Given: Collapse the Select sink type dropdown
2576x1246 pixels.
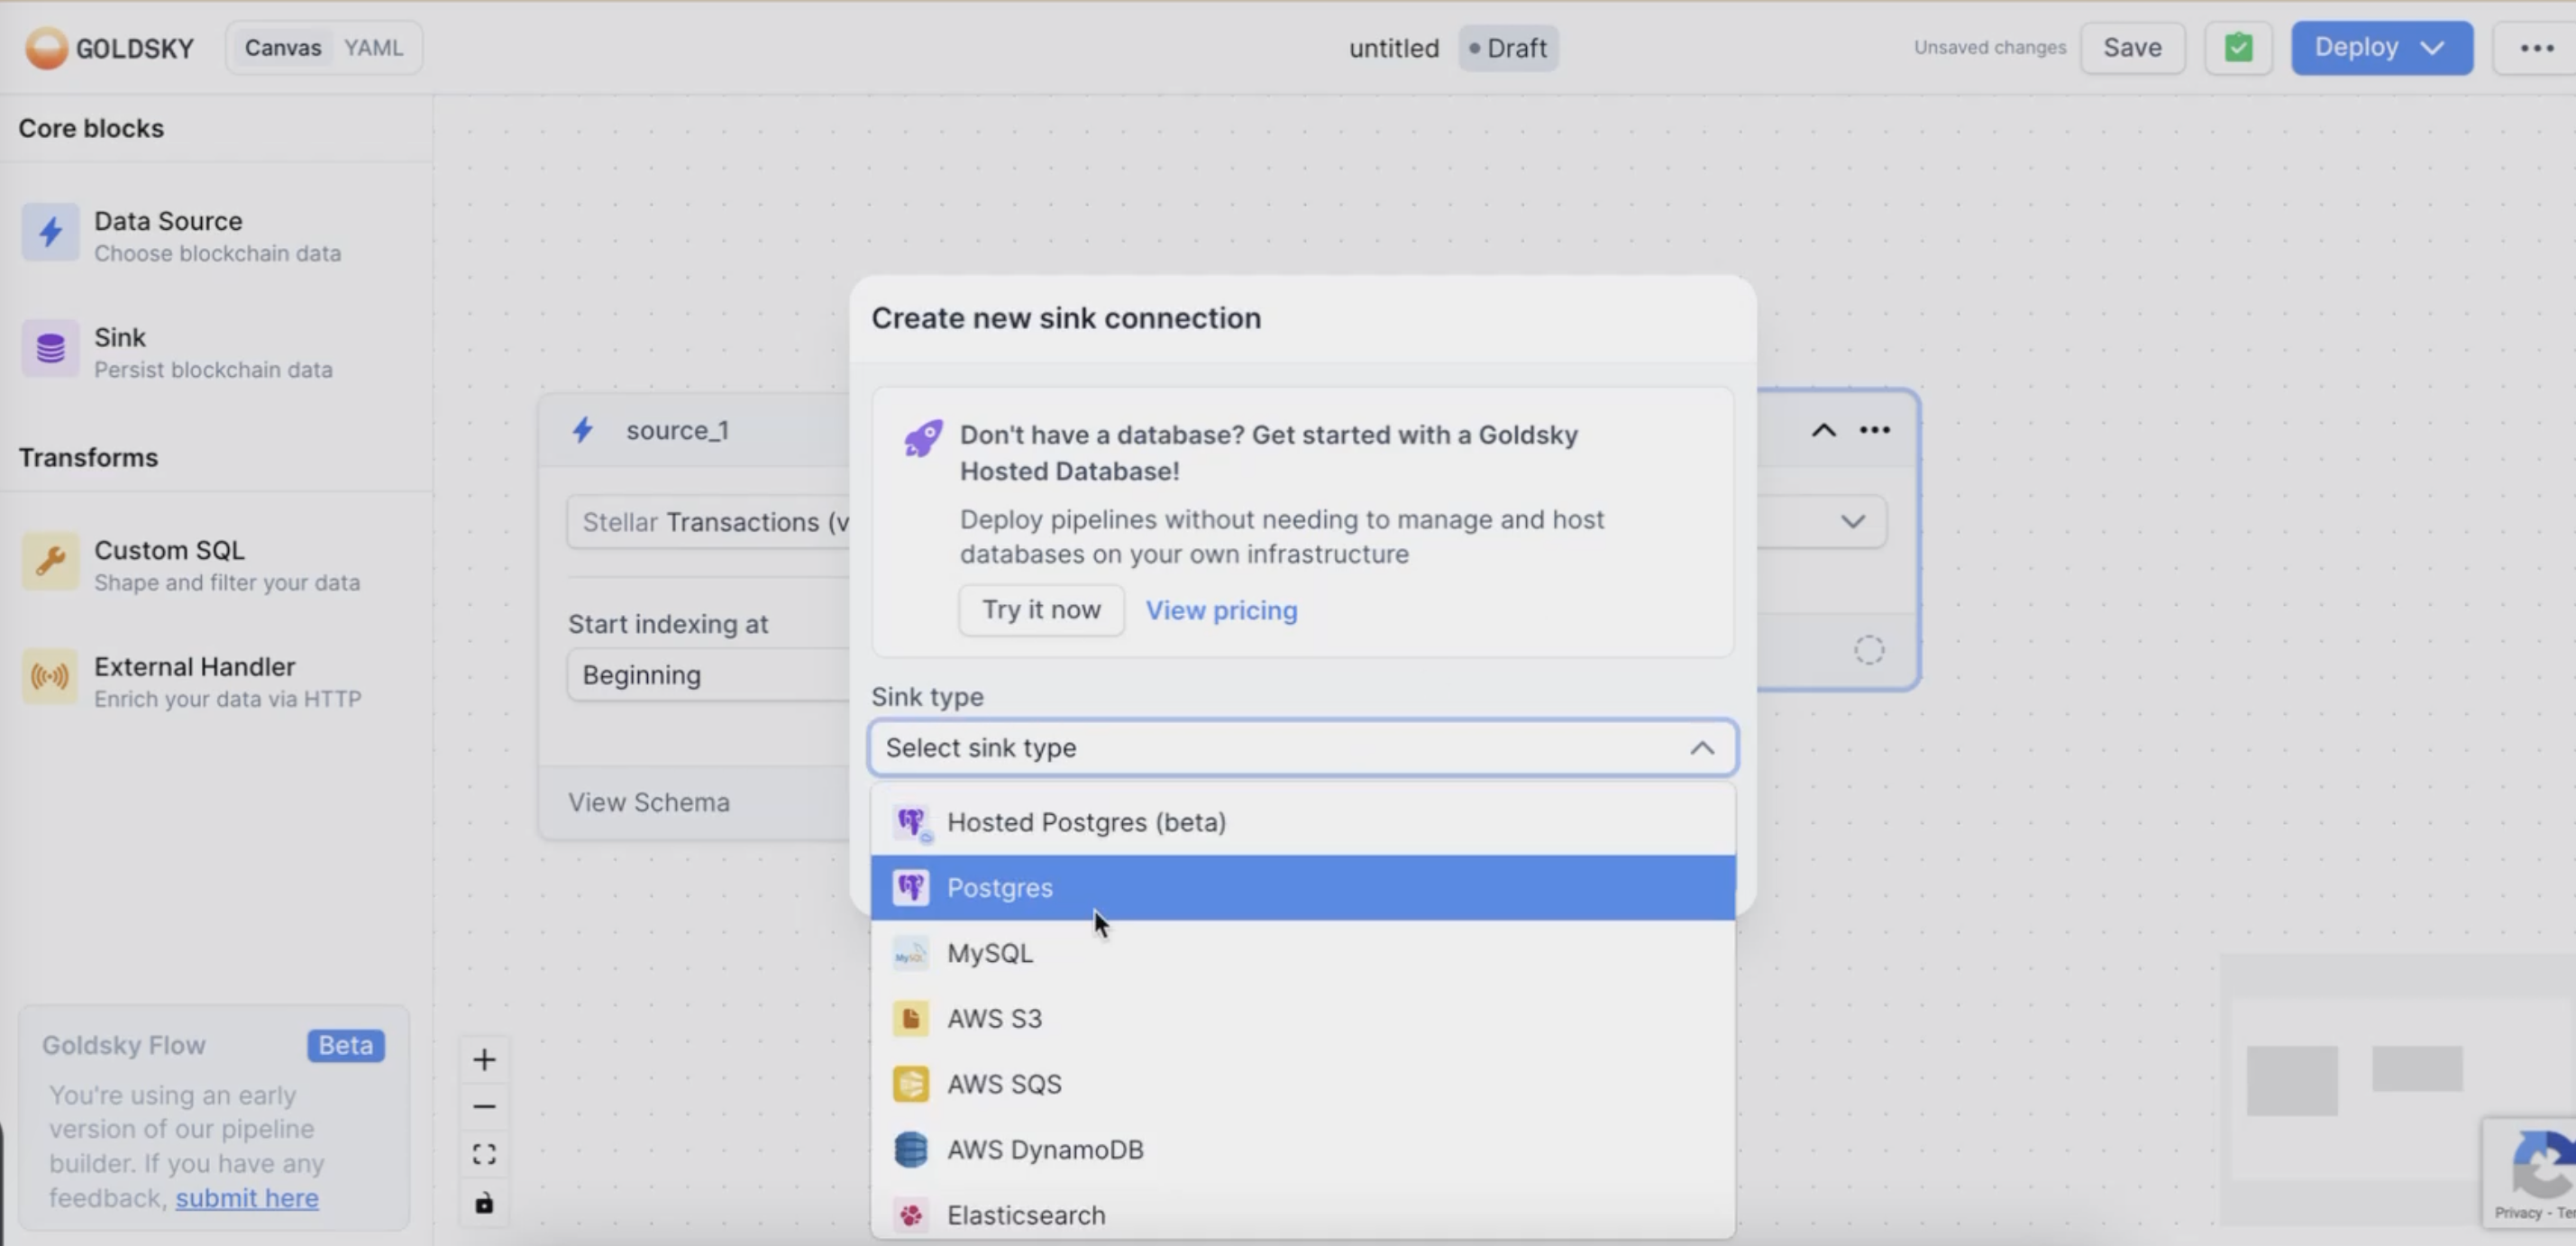Looking at the screenshot, I should coord(1701,748).
